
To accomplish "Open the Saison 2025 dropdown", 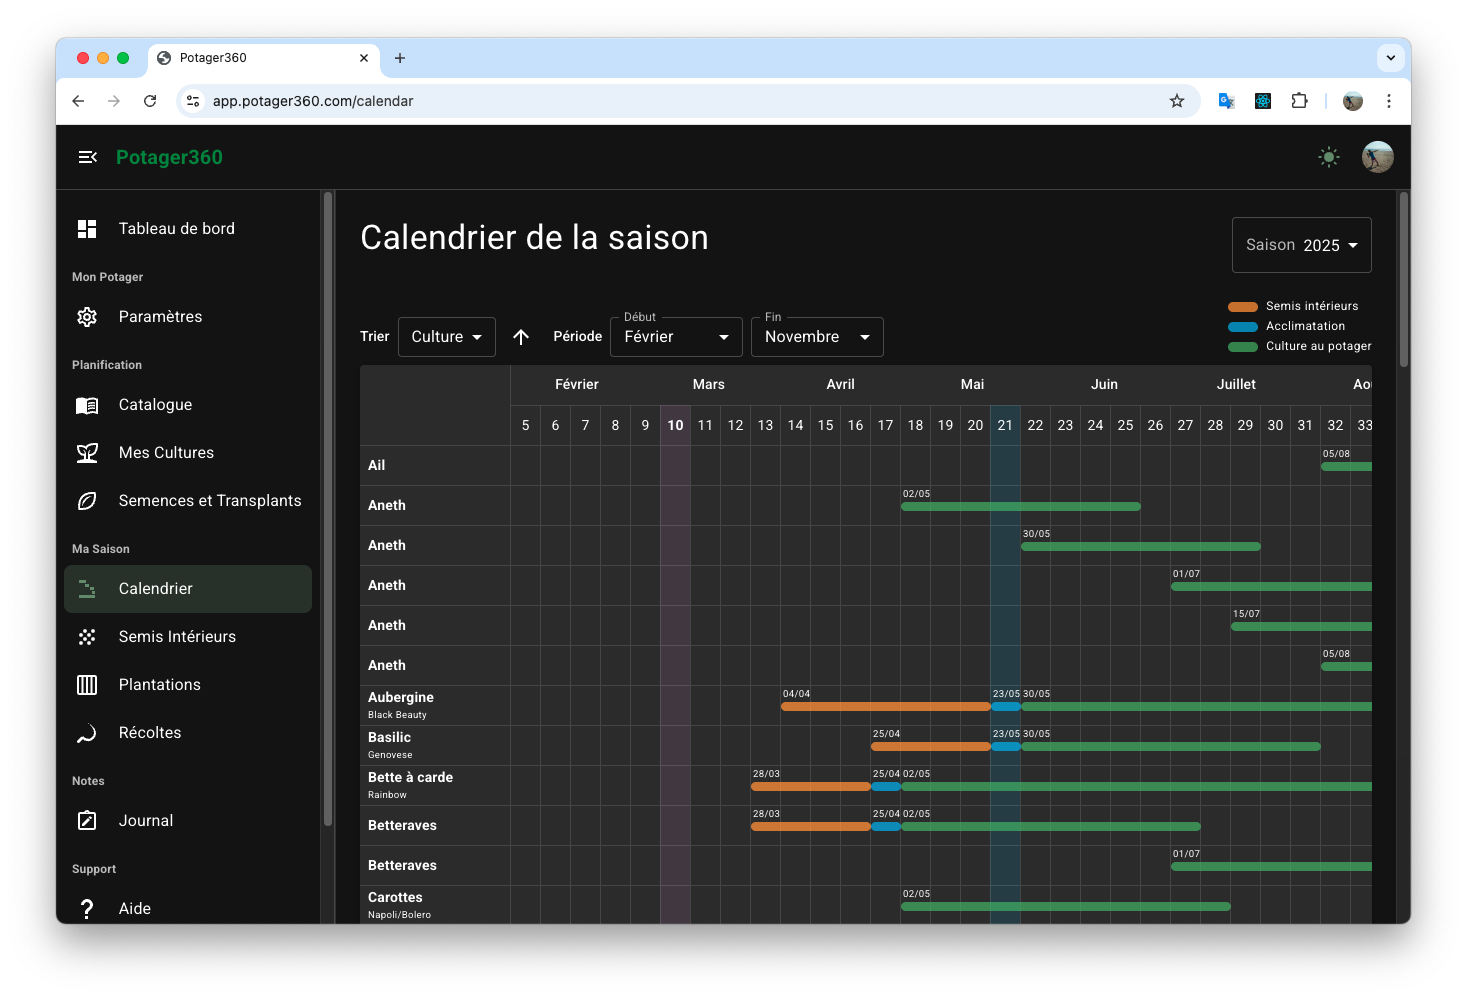I will point(1301,244).
